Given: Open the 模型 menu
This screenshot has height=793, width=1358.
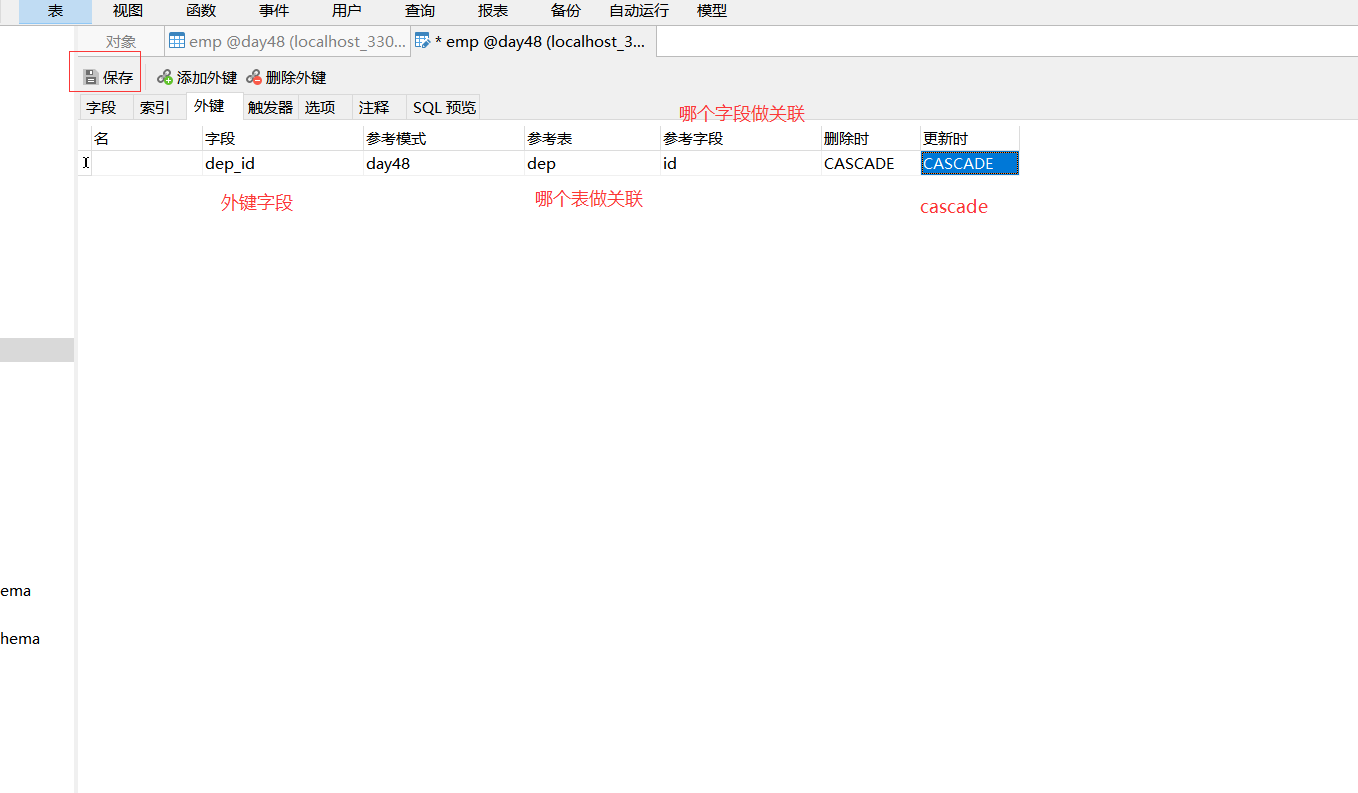Looking at the screenshot, I should point(711,11).
